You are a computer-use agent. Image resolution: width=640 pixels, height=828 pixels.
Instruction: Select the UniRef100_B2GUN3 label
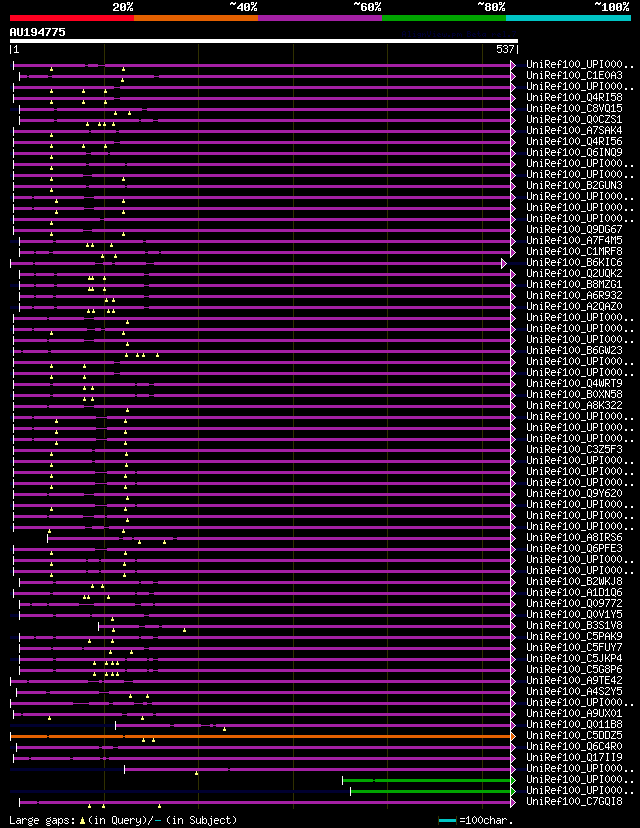(x=575, y=186)
